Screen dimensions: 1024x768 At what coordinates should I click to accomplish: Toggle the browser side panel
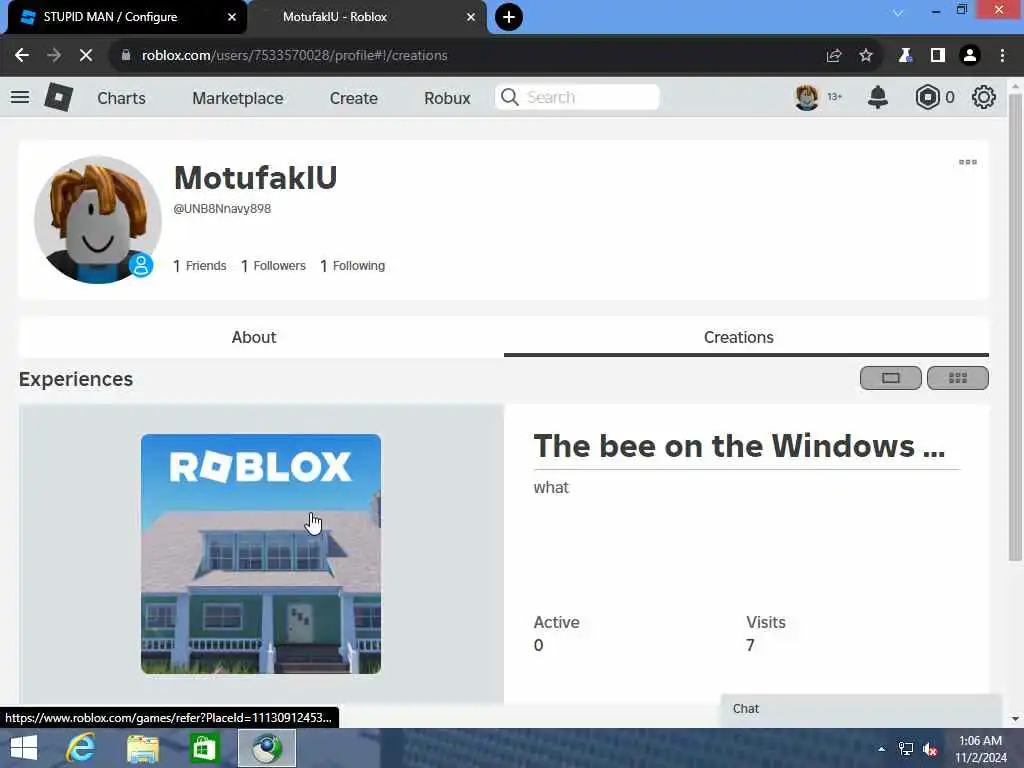coord(938,56)
